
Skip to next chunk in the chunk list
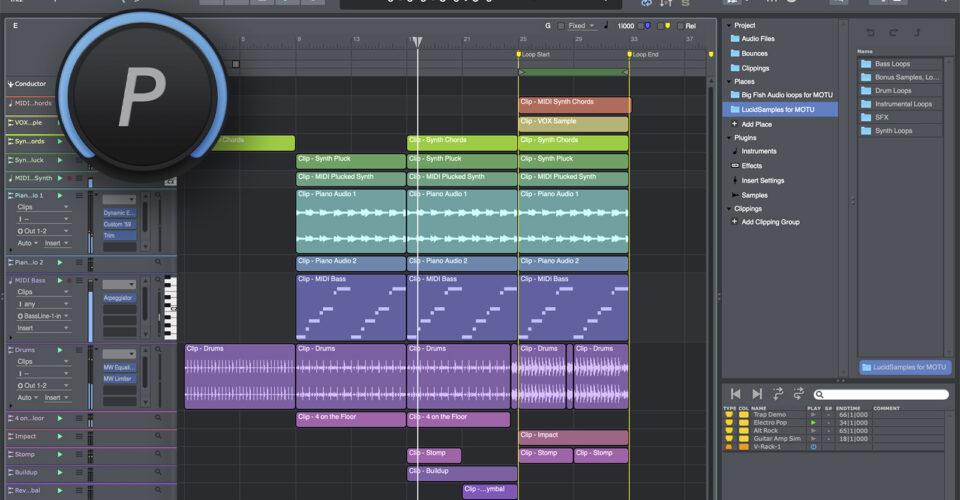tap(757, 394)
